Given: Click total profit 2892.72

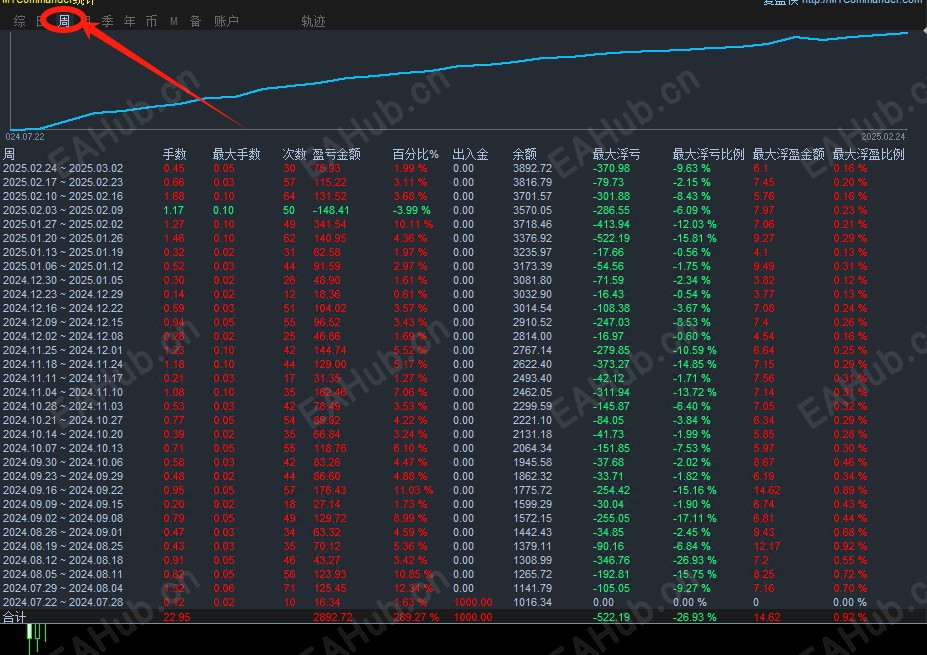Looking at the screenshot, I should (333, 617).
